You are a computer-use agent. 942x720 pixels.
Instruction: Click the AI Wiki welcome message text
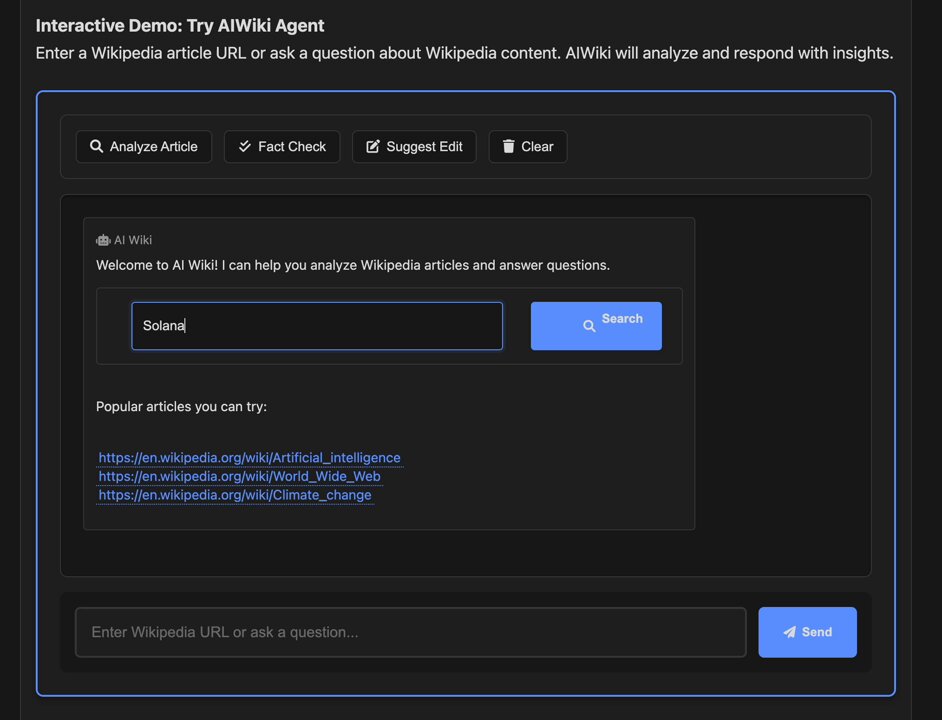coord(353,265)
